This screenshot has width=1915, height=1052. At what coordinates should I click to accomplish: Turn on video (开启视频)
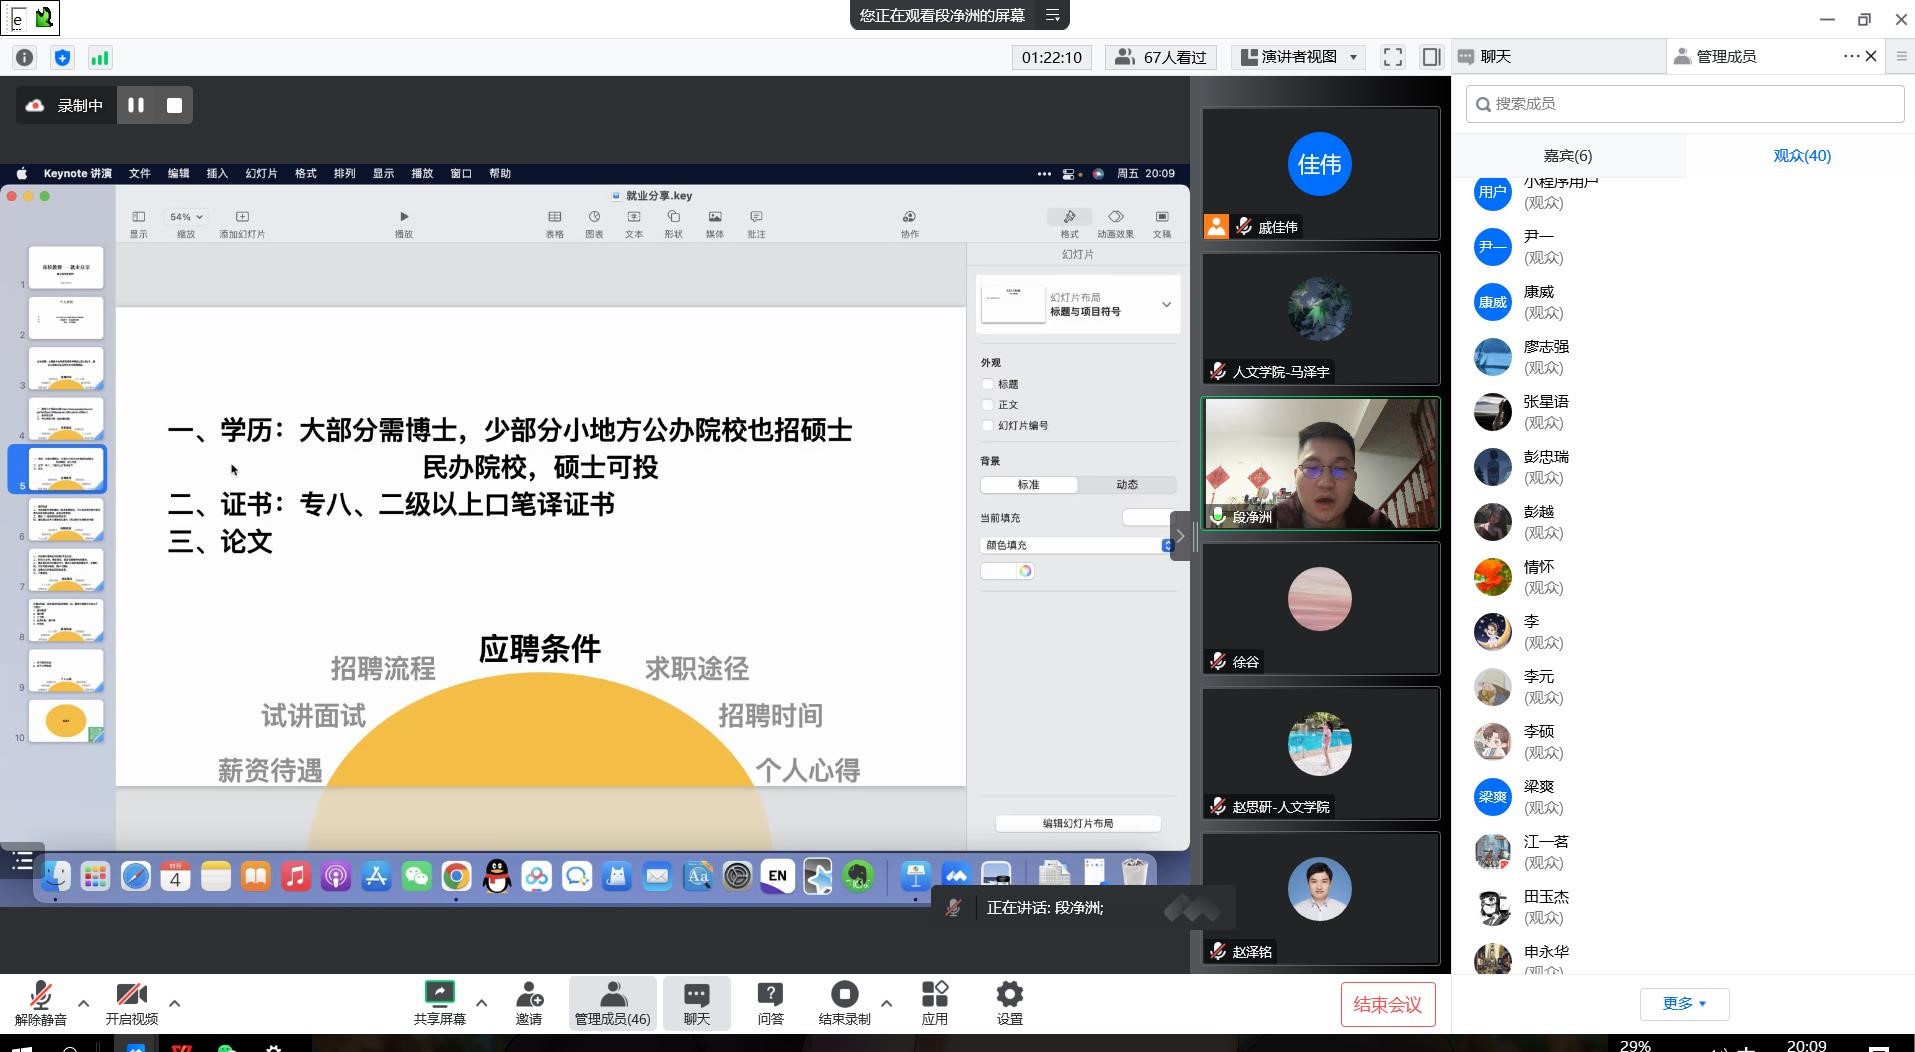click(131, 1002)
